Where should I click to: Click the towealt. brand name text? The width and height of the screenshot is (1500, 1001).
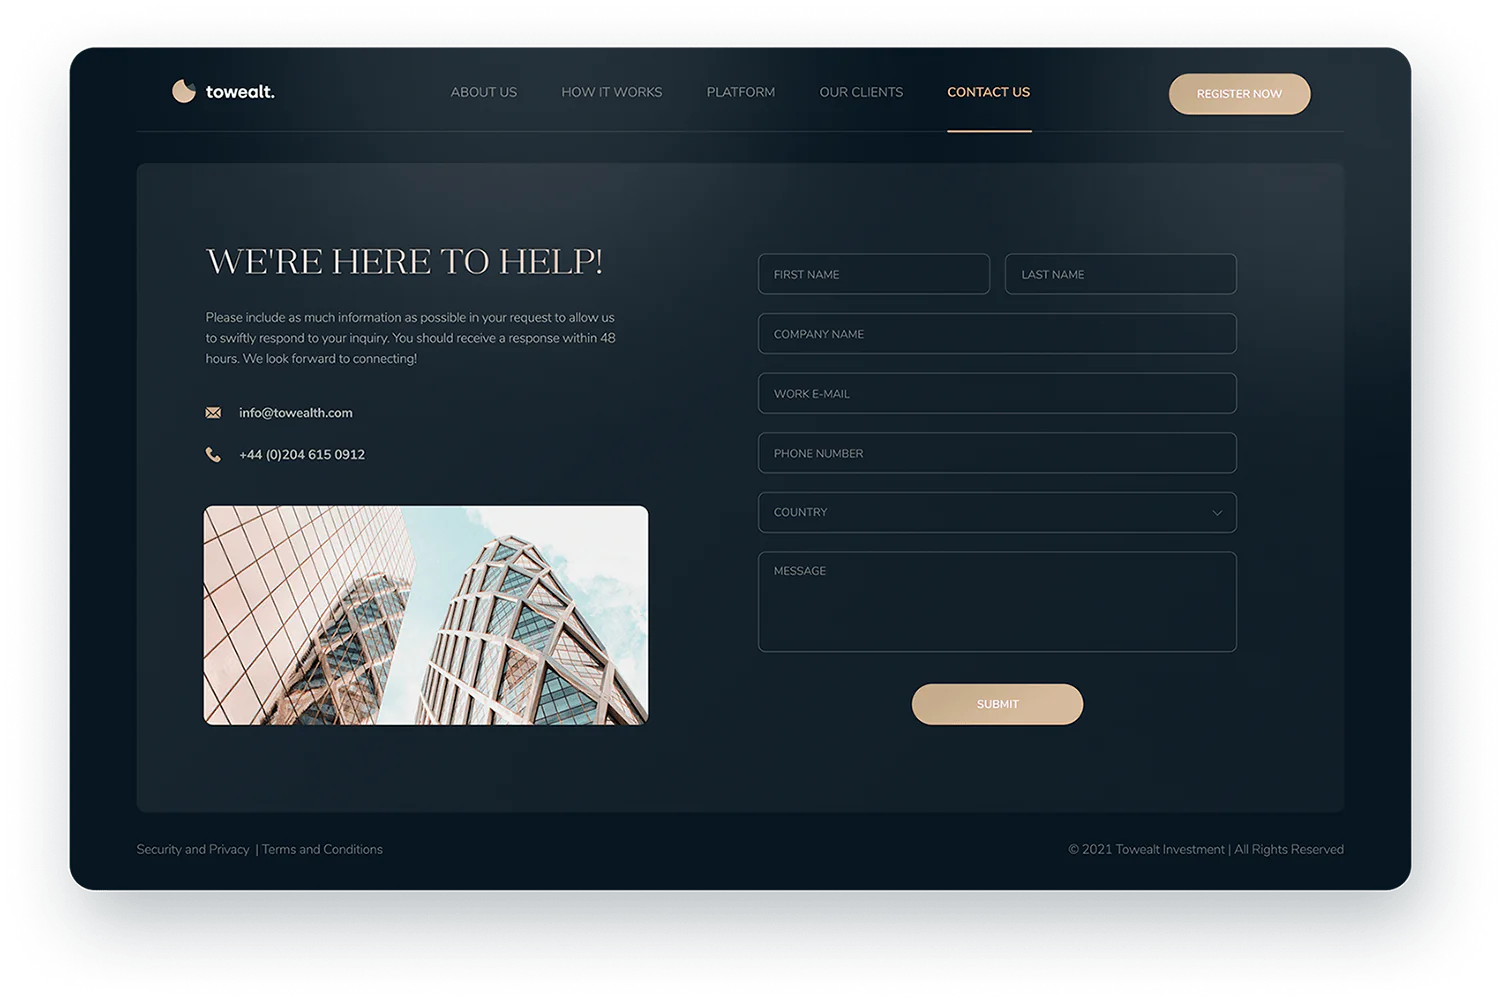(x=240, y=92)
